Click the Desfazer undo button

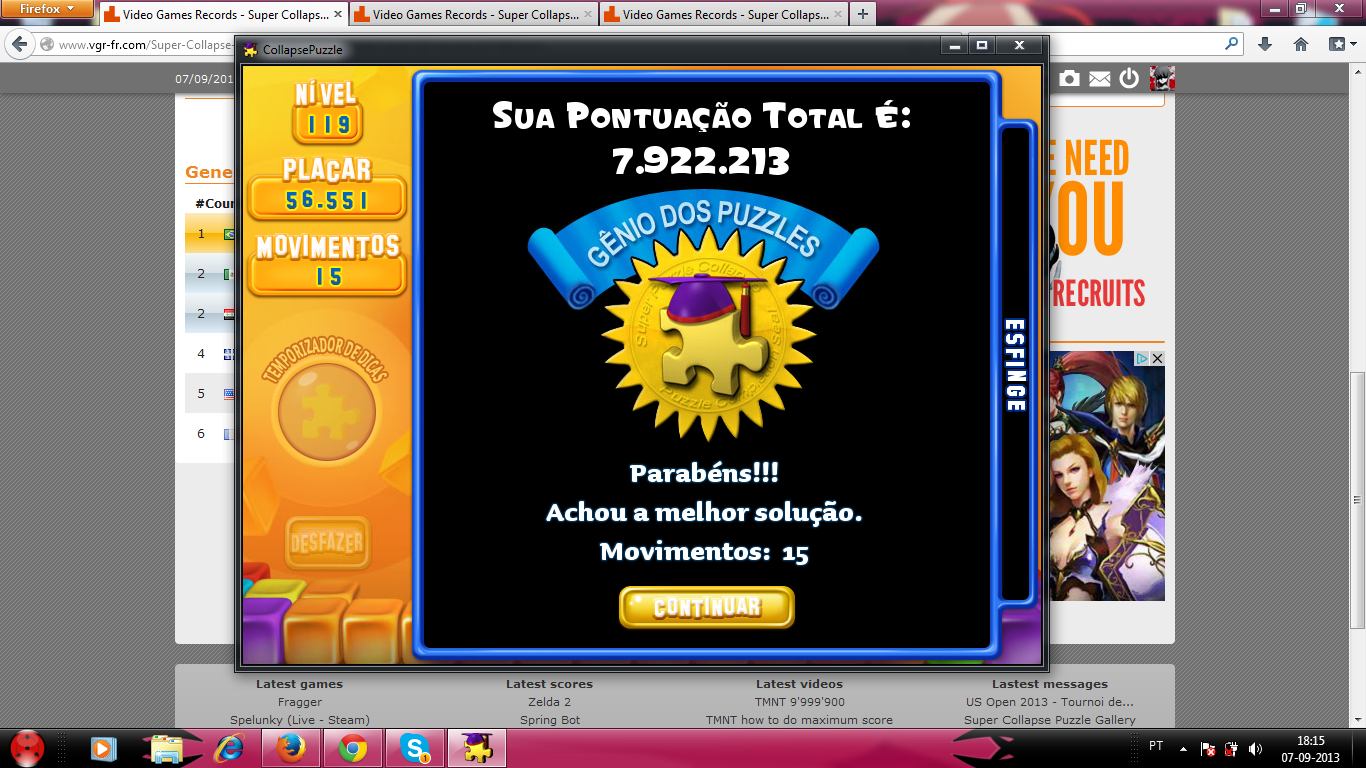click(327, 544)
